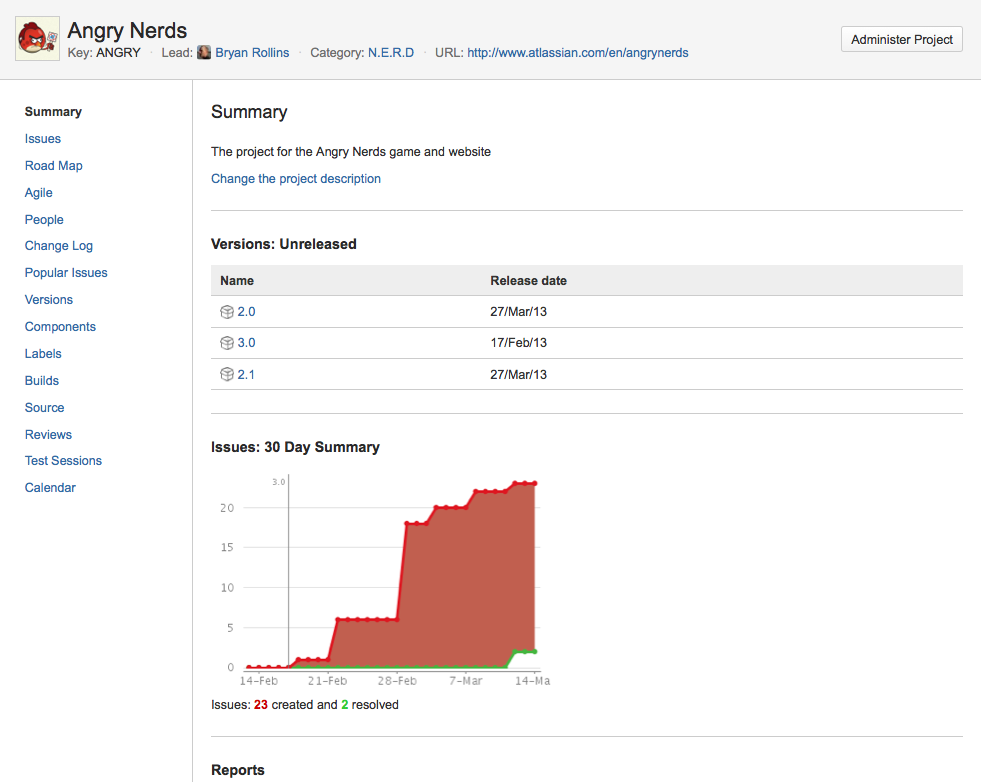Click the 30 day issues chart
Screen dimensions: 981x782
[x=420, y=590]
